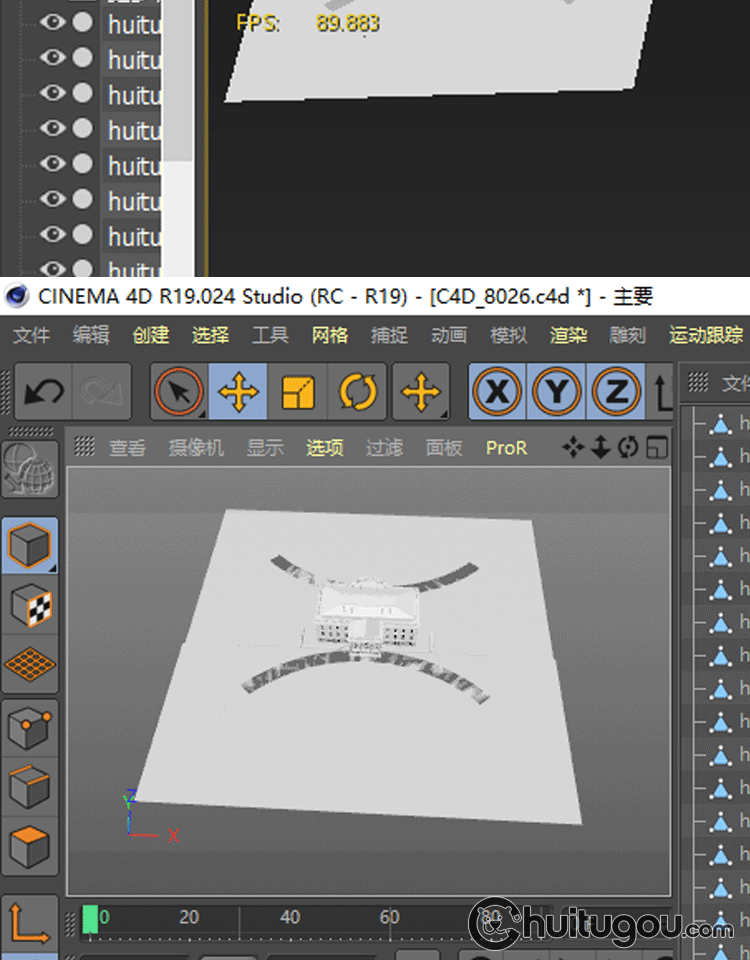750x960 pixels.
Task: Open the 动画 menu
Action: (449, 335)
